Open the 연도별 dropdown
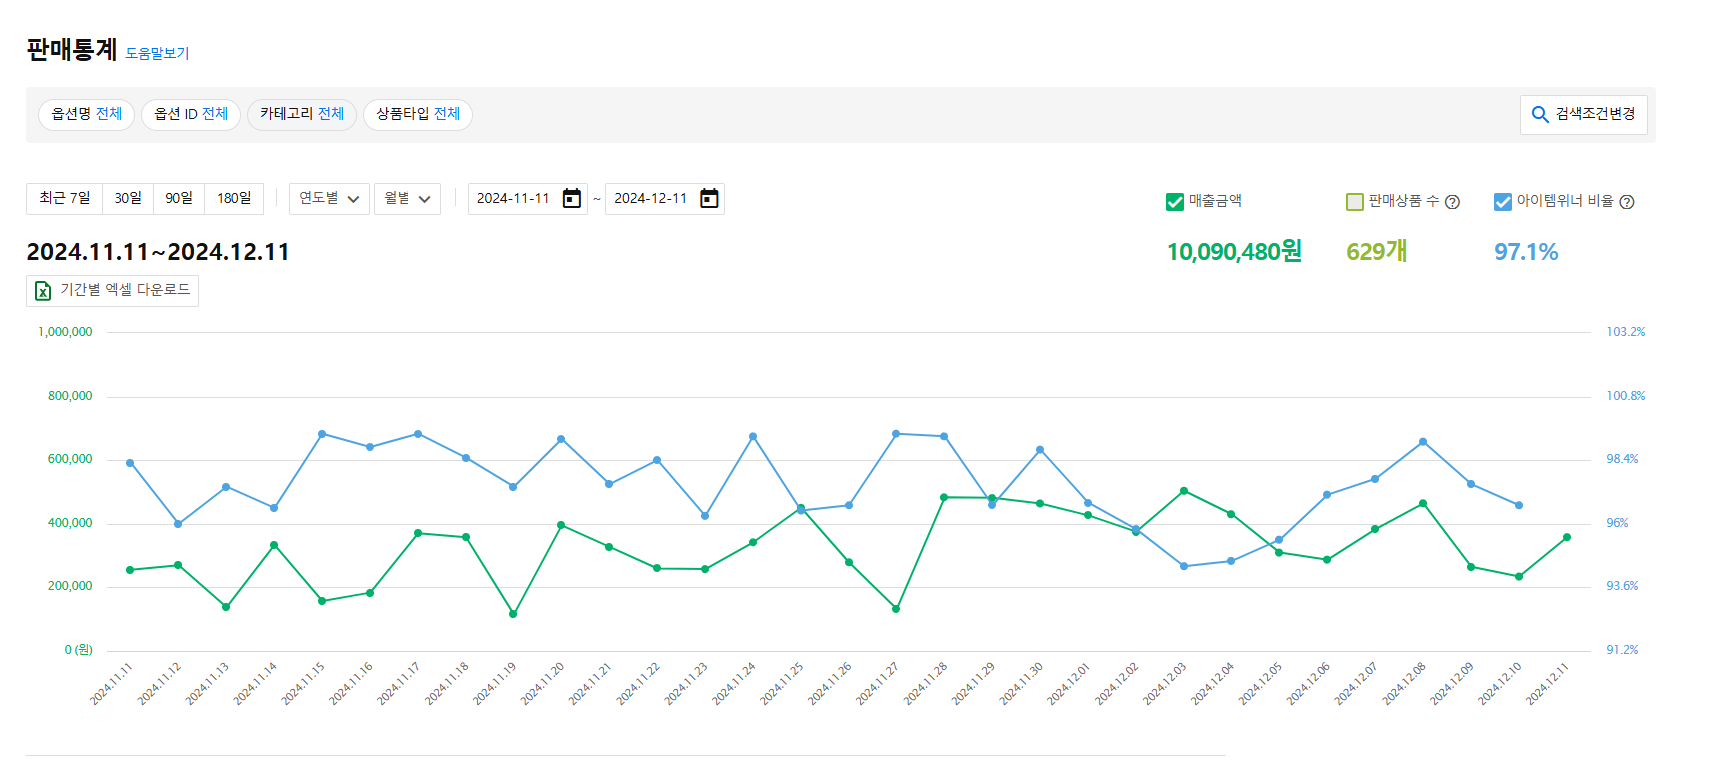1717x761 pixels. (329, 199)
